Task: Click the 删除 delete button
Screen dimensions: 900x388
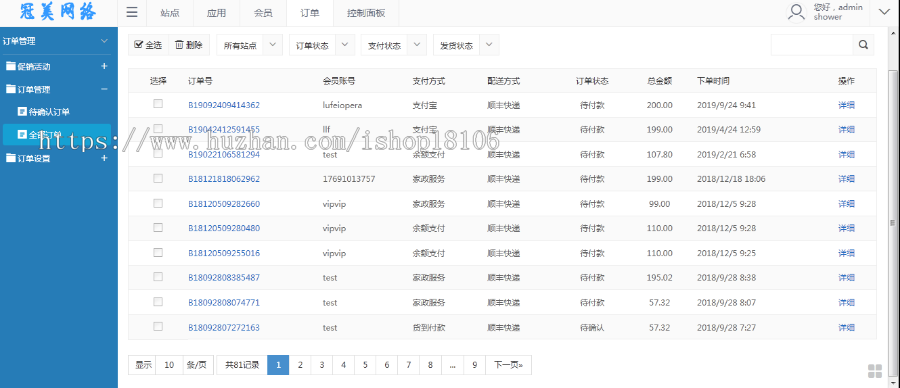Action: [189, 45]
